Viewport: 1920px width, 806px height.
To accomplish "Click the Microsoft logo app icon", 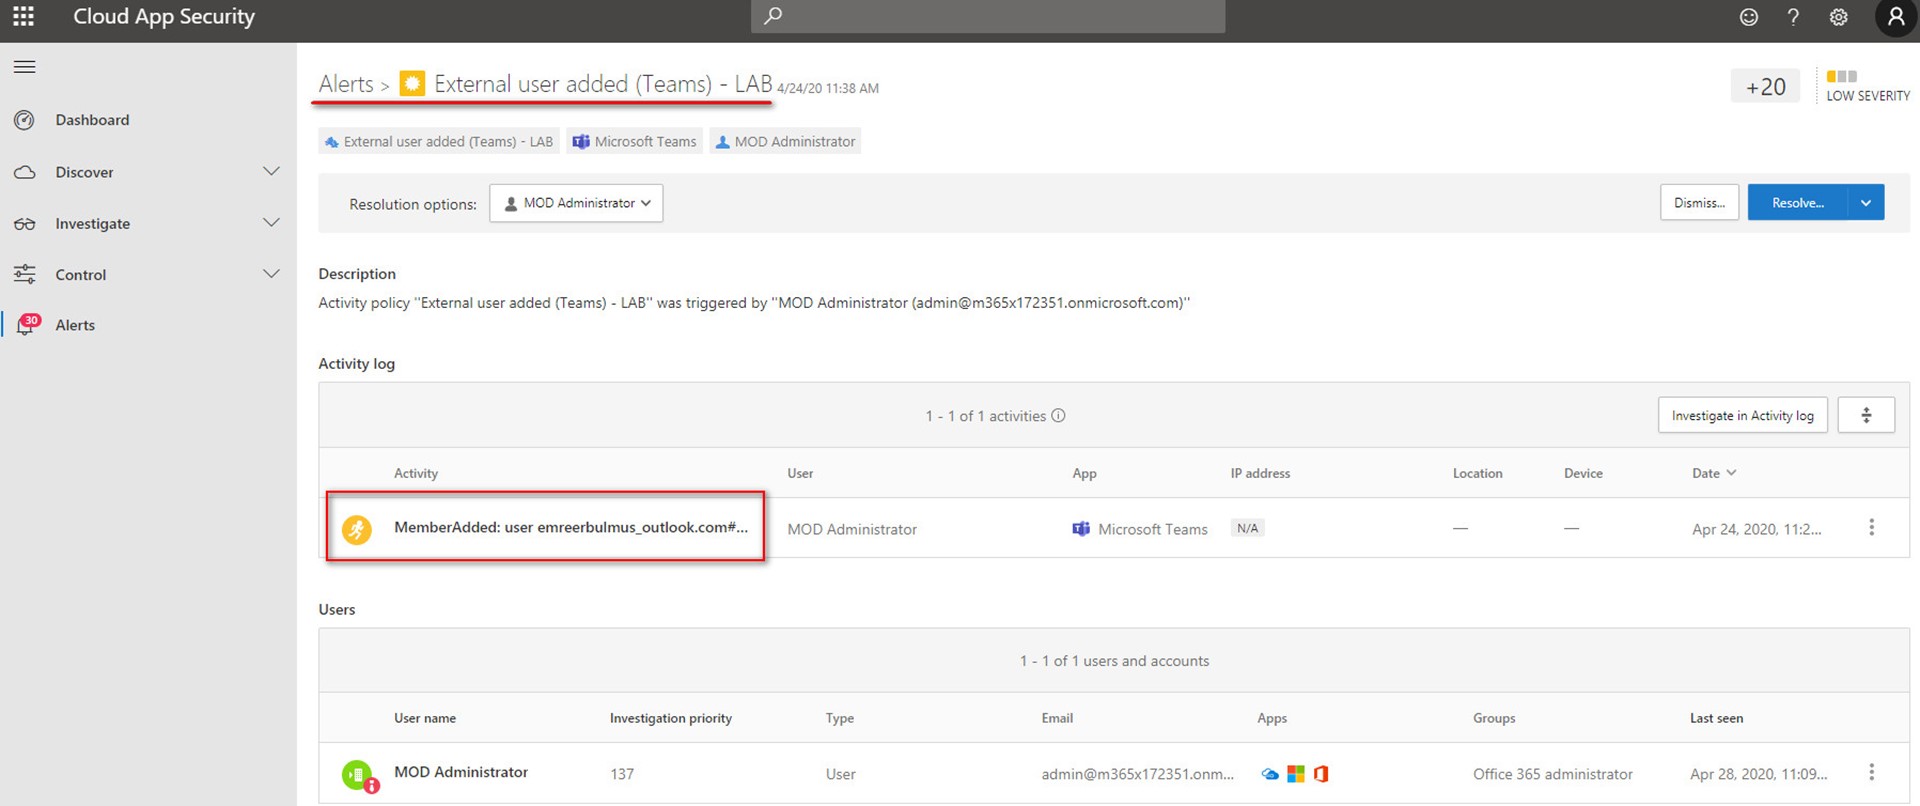I will pyautogui.click(x=1295, y=774).
